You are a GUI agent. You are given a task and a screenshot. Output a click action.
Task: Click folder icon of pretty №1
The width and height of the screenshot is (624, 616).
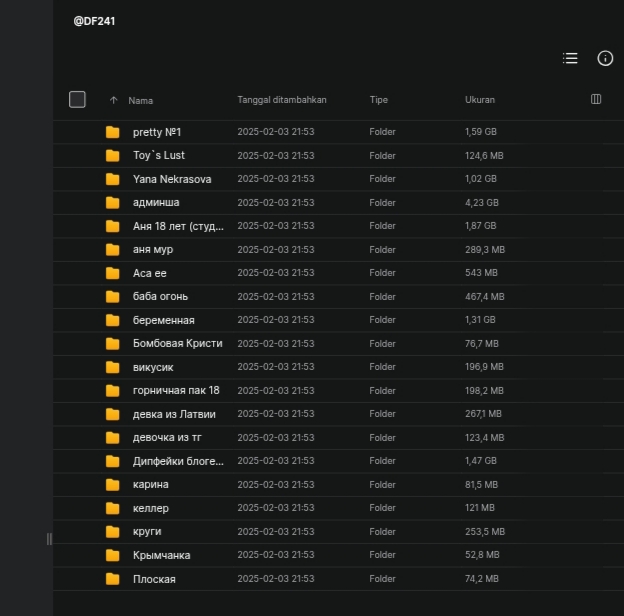coord(113,132)
